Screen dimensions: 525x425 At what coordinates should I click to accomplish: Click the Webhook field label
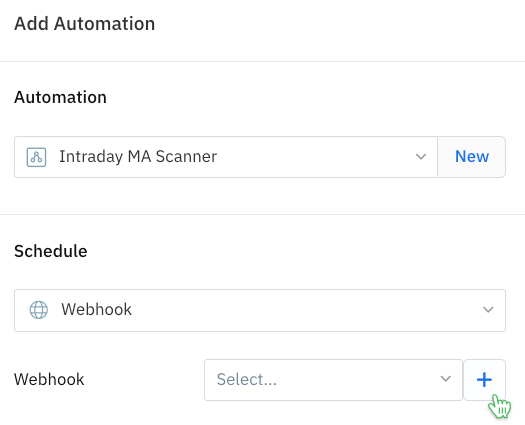pos(49,380)
